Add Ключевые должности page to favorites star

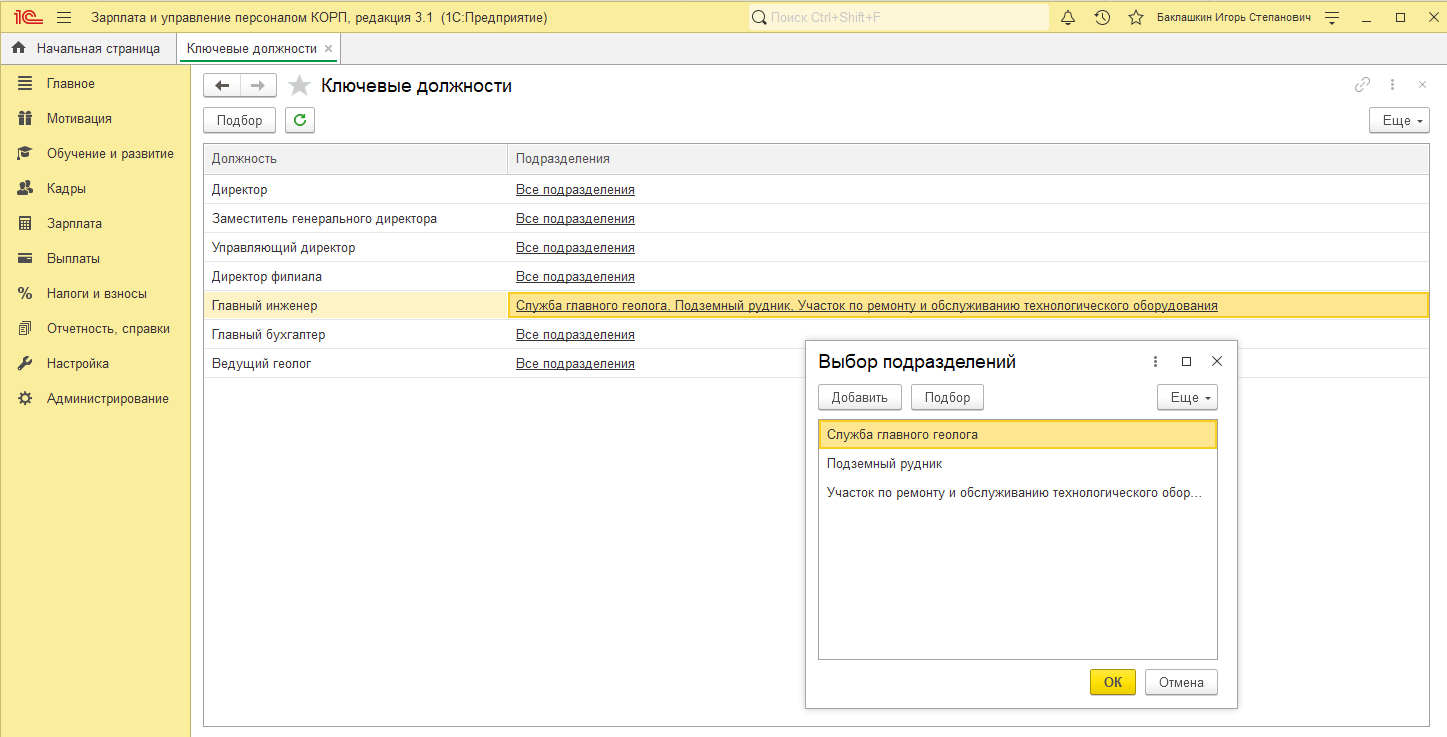point(299,86)
